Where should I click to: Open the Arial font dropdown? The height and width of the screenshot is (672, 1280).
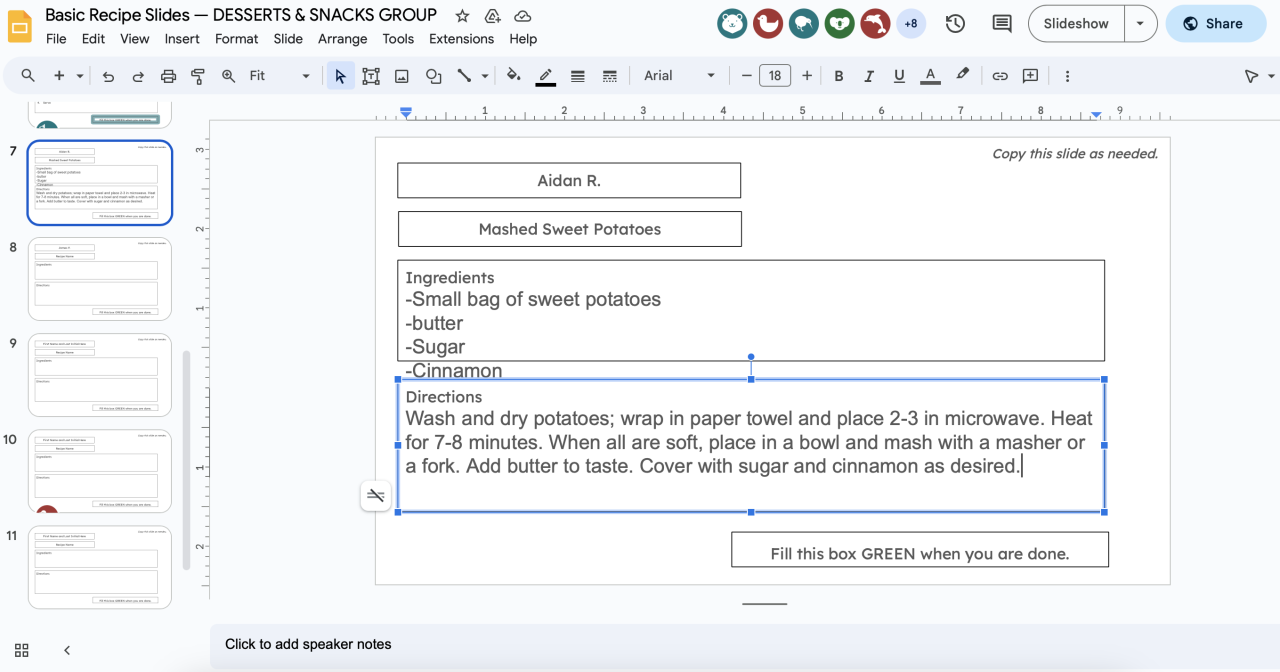[x=680, y=76]
